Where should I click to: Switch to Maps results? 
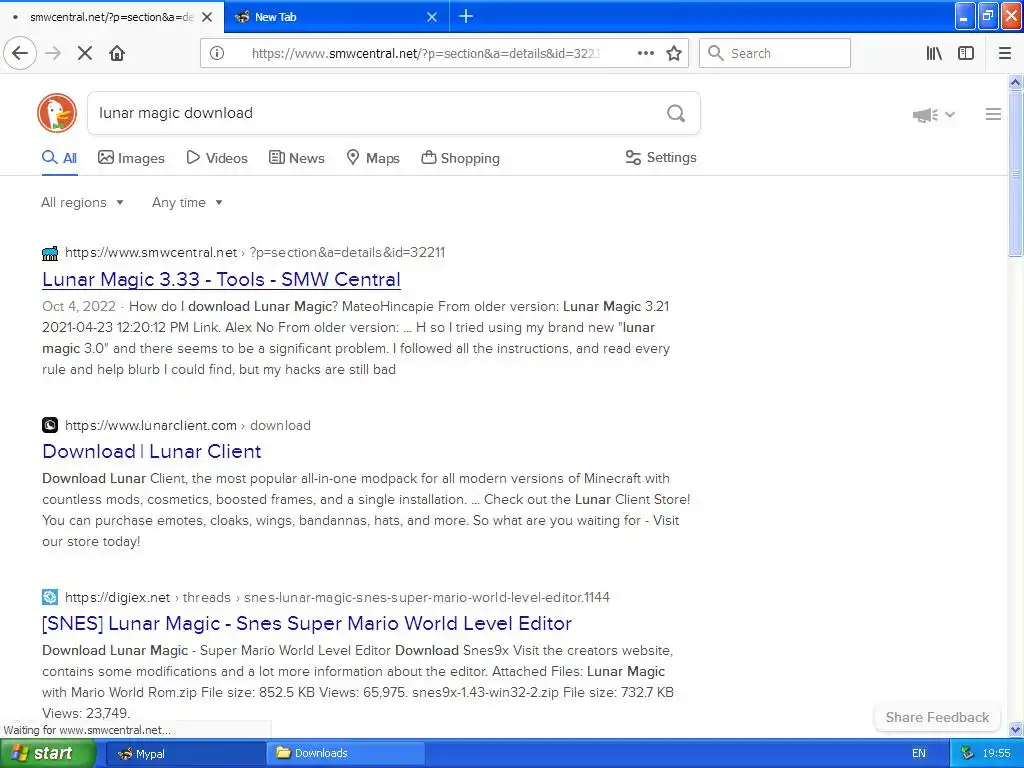click(x=373, y=158)
